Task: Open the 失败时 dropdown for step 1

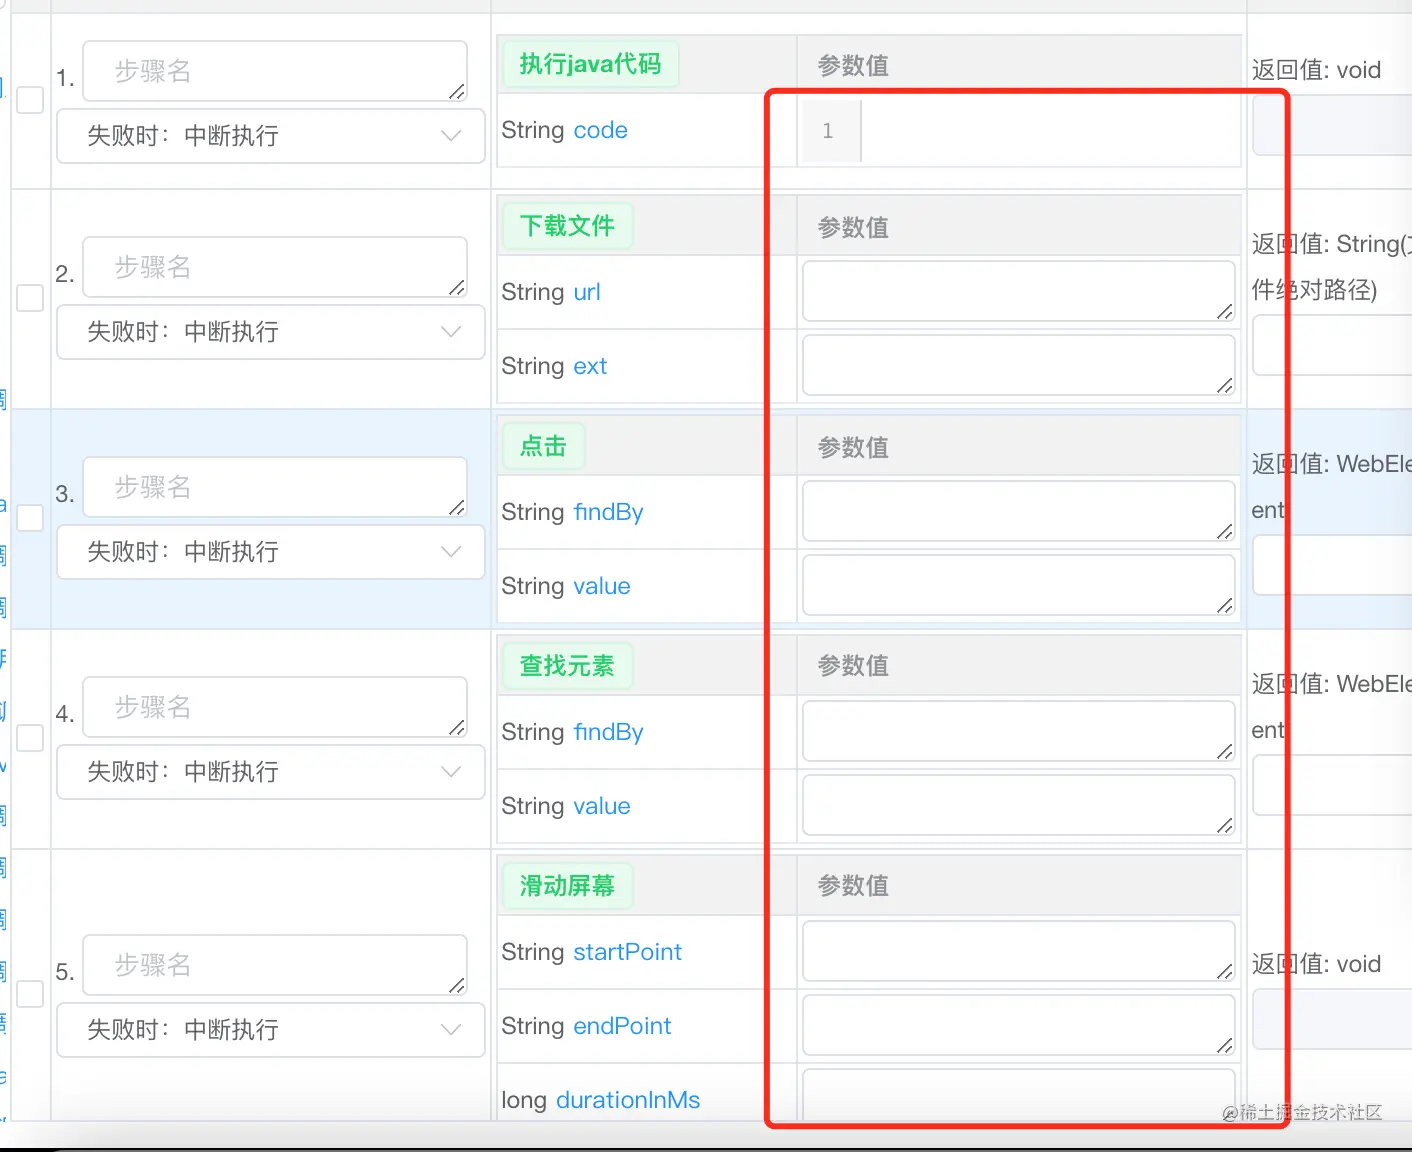Action: pos(270,136)
